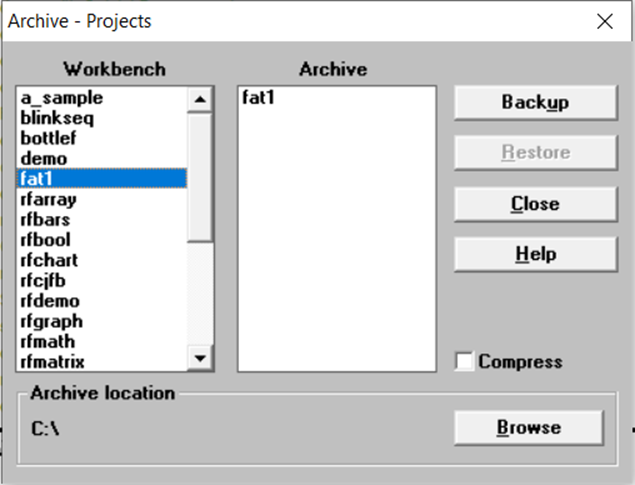The width and height of the screenshot is (635, 485).
Task: Select rfbars project entry
Action: (102, 220)
